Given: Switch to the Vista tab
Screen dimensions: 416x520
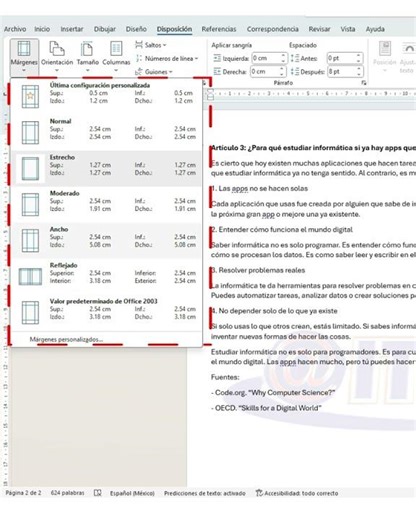Looking at the screenshot, I should click(348, 29).
